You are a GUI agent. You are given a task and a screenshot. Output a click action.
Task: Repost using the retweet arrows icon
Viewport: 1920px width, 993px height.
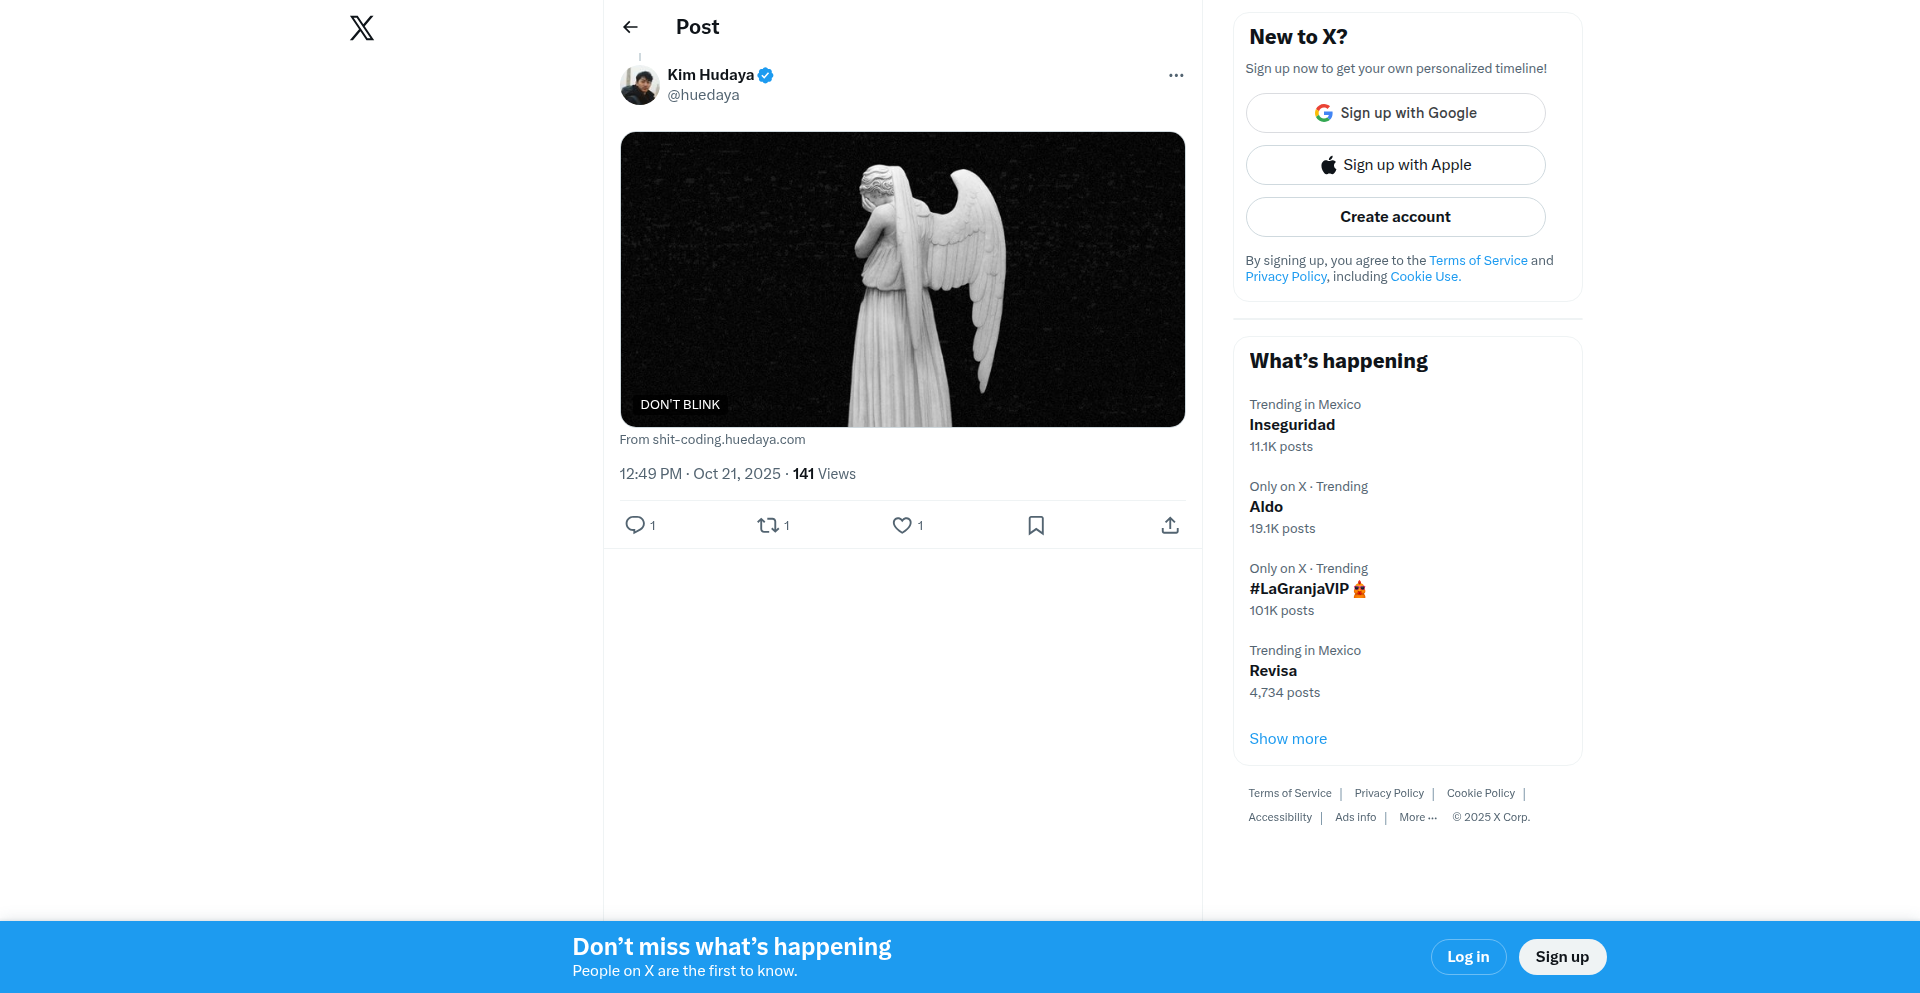(x=768, y=525)
